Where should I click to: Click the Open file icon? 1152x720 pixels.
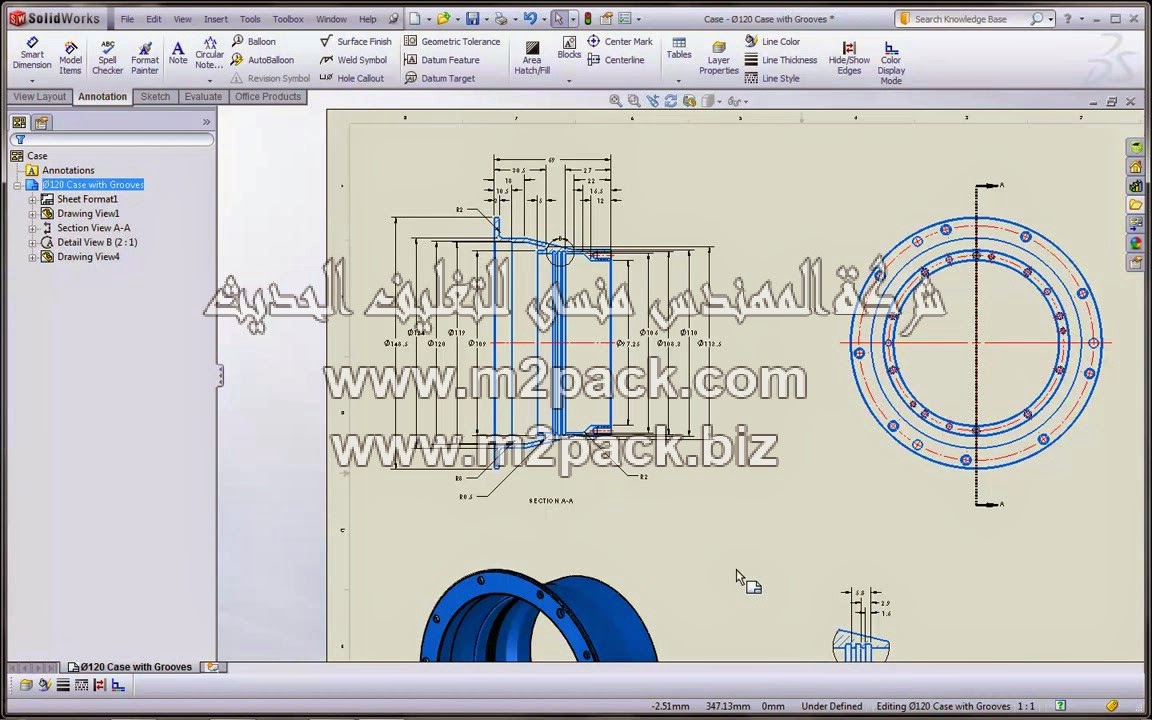click(x=443, y=19)
